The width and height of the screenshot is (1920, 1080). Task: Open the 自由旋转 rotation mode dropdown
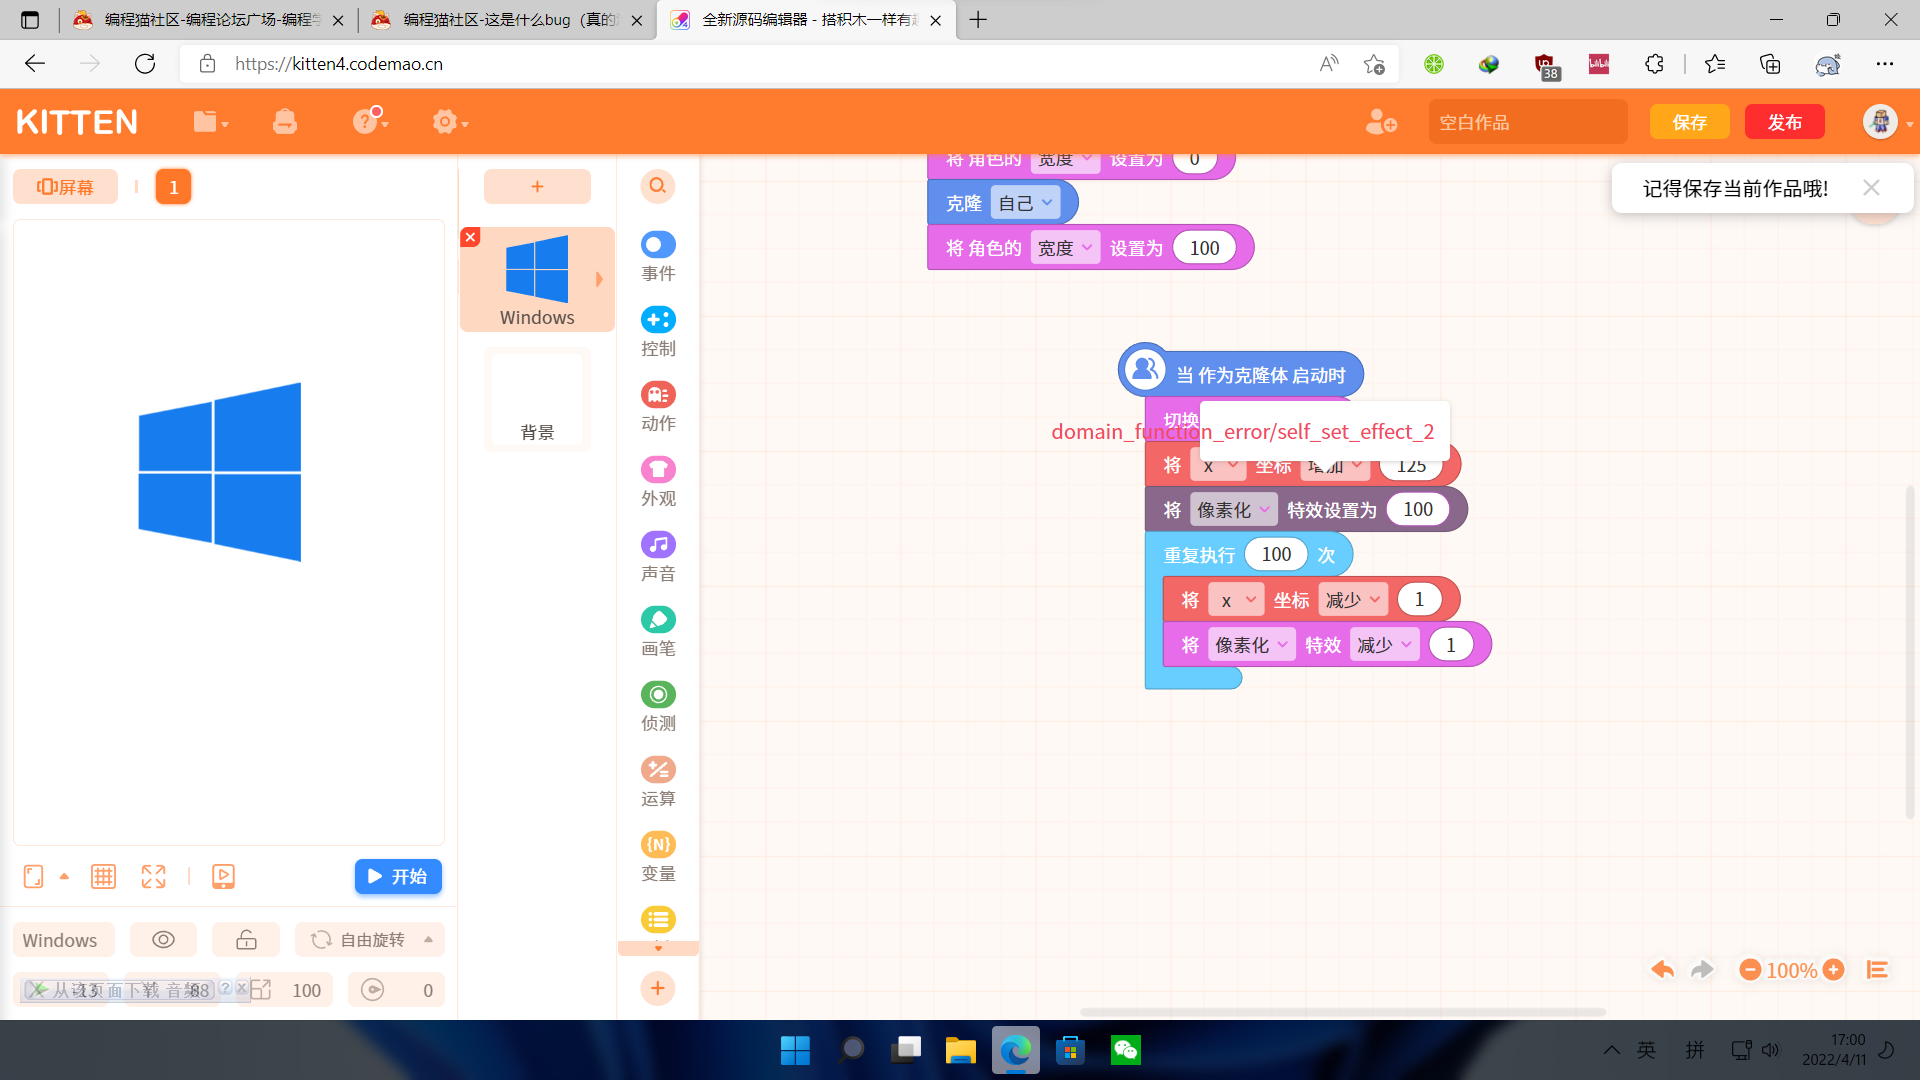370,940
